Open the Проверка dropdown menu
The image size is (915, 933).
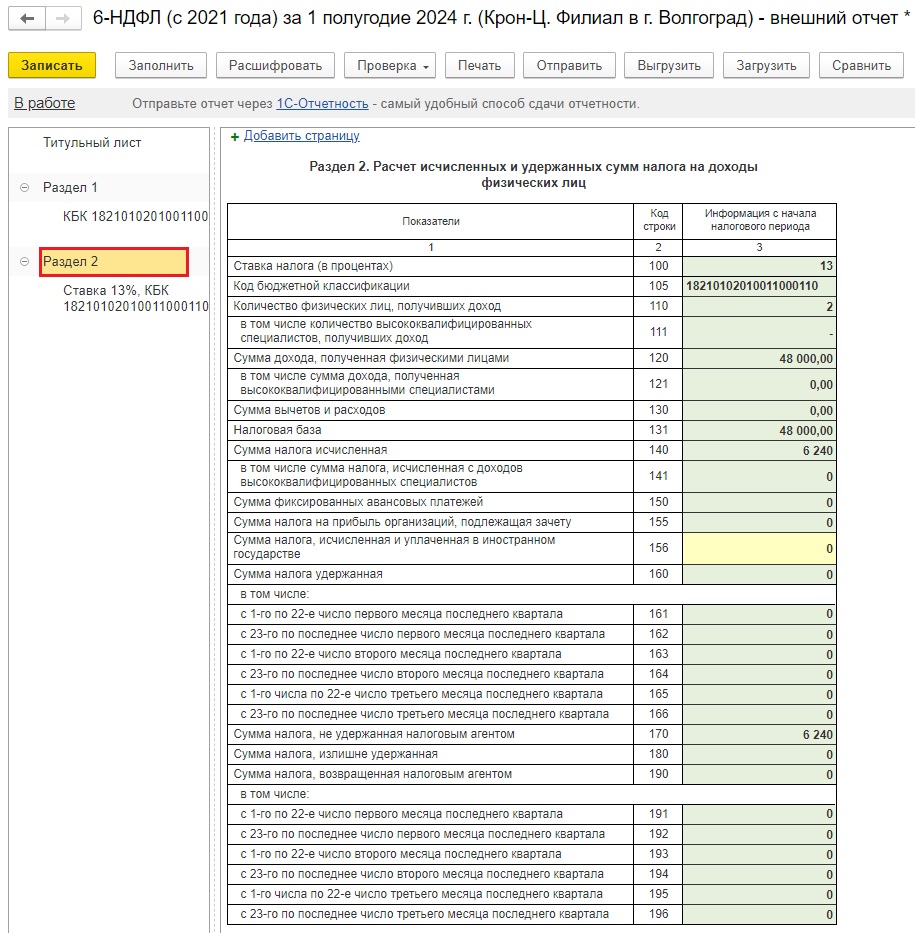[390, 65]
